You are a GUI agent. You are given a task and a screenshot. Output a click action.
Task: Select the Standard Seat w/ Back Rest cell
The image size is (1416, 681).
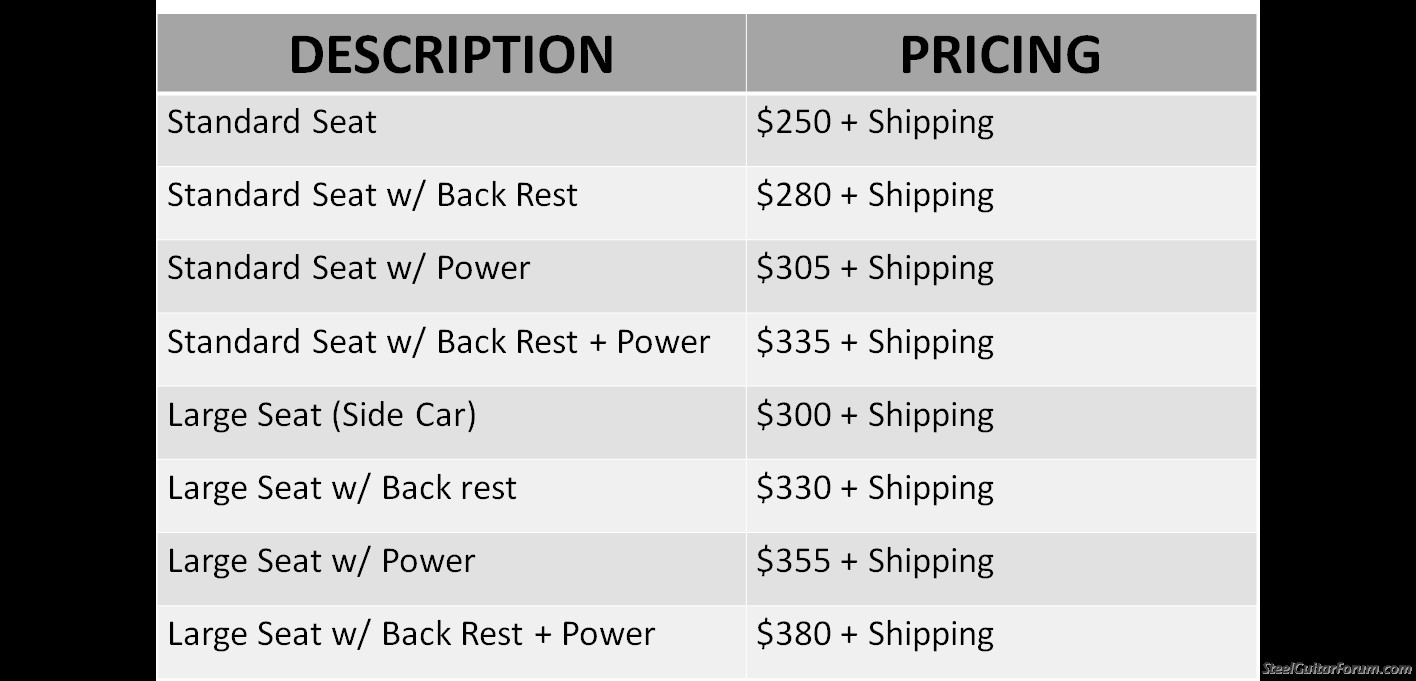click(x=372, y=195)
